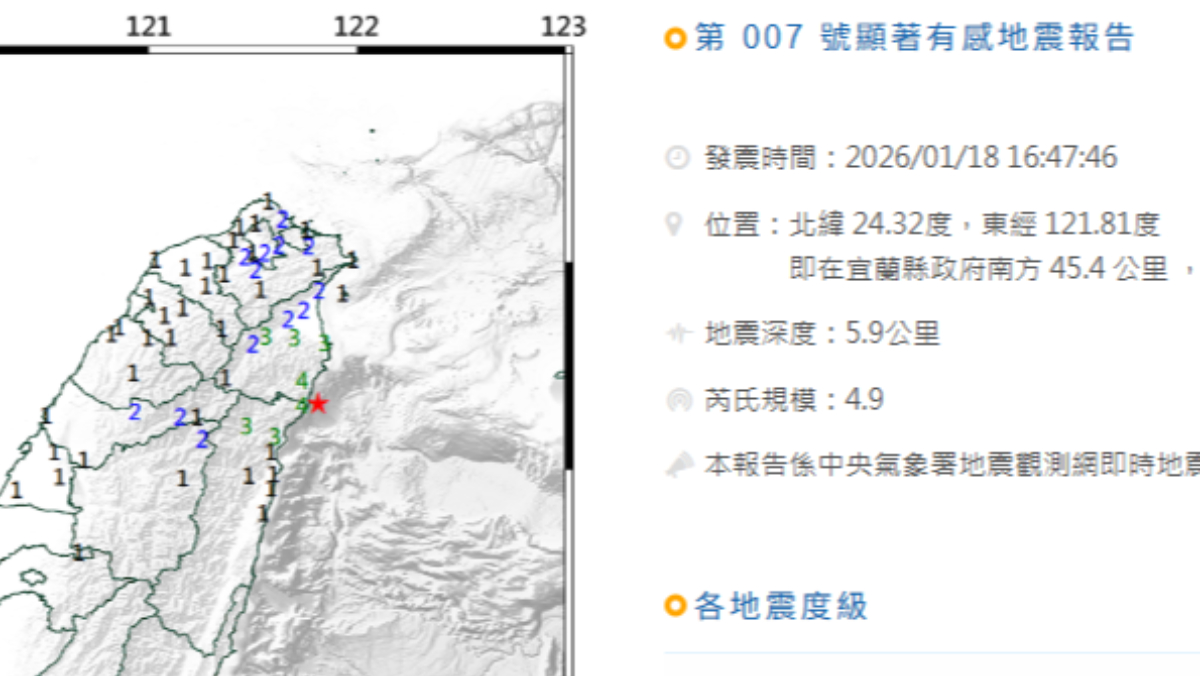This screenshot has width=1200, height=676.
Task: Open the 第 007 號顯著有感地震報告 title
Action: point(914,38)
